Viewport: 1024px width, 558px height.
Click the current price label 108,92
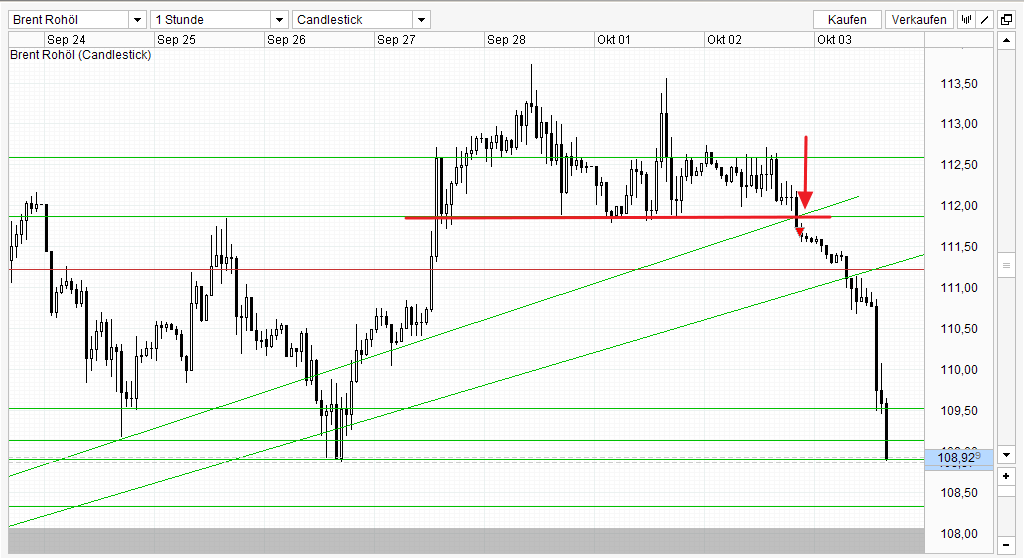(x=959, y=457)
